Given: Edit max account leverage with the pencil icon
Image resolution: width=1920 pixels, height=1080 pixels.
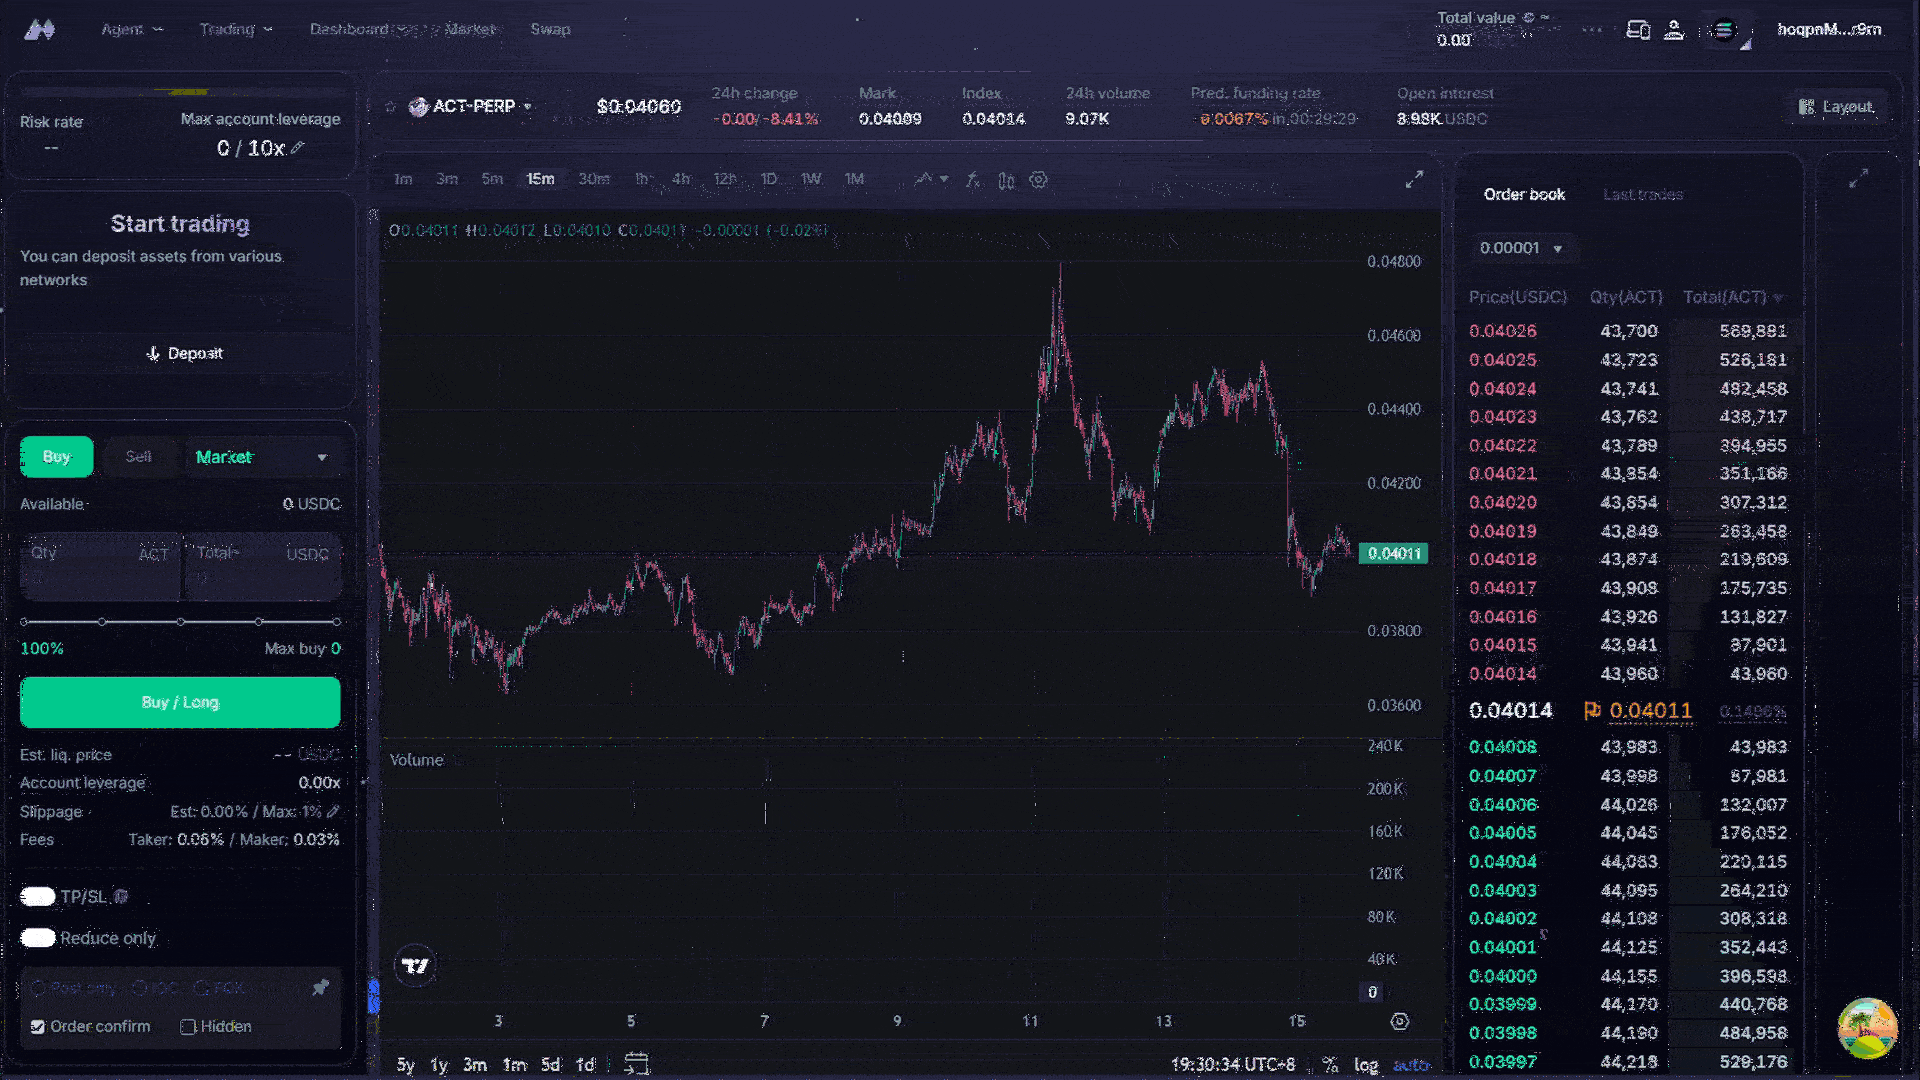Looking at the screenshot, I should point(298,148).
